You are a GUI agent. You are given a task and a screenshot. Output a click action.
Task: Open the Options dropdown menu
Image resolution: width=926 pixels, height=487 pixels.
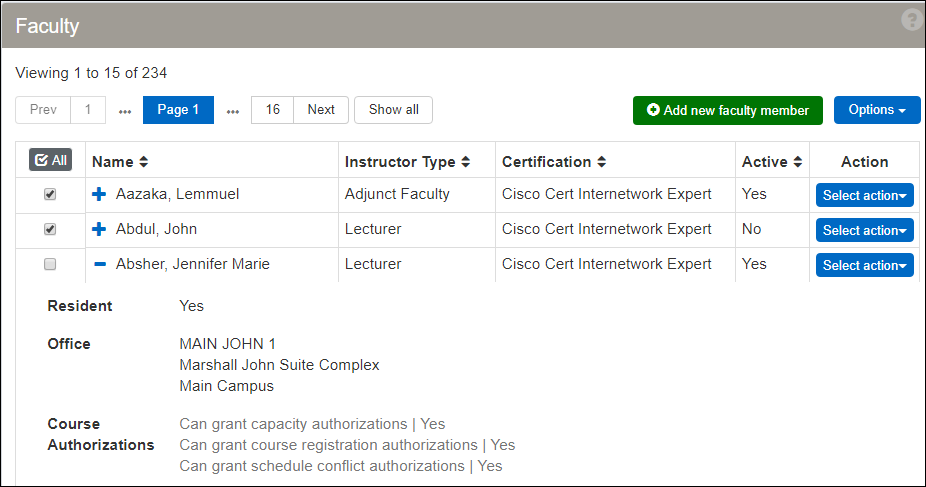tap(876, 110)
